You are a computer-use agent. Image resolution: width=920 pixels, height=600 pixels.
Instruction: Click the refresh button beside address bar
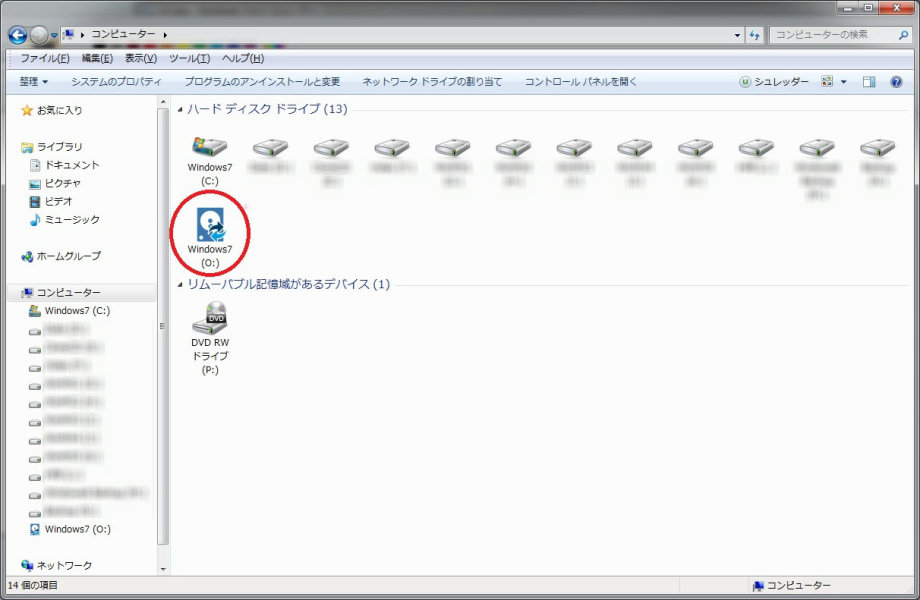coord(754,35)
